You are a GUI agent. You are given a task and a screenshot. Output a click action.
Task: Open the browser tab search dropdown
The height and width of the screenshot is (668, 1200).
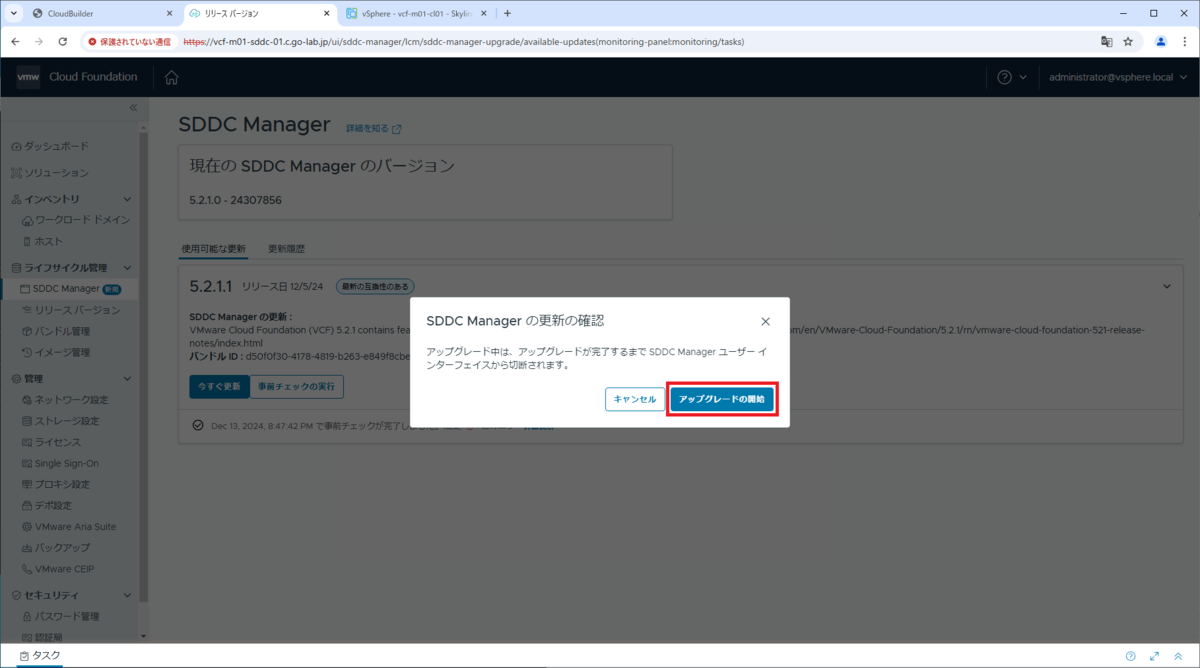(x=13, y=13)
